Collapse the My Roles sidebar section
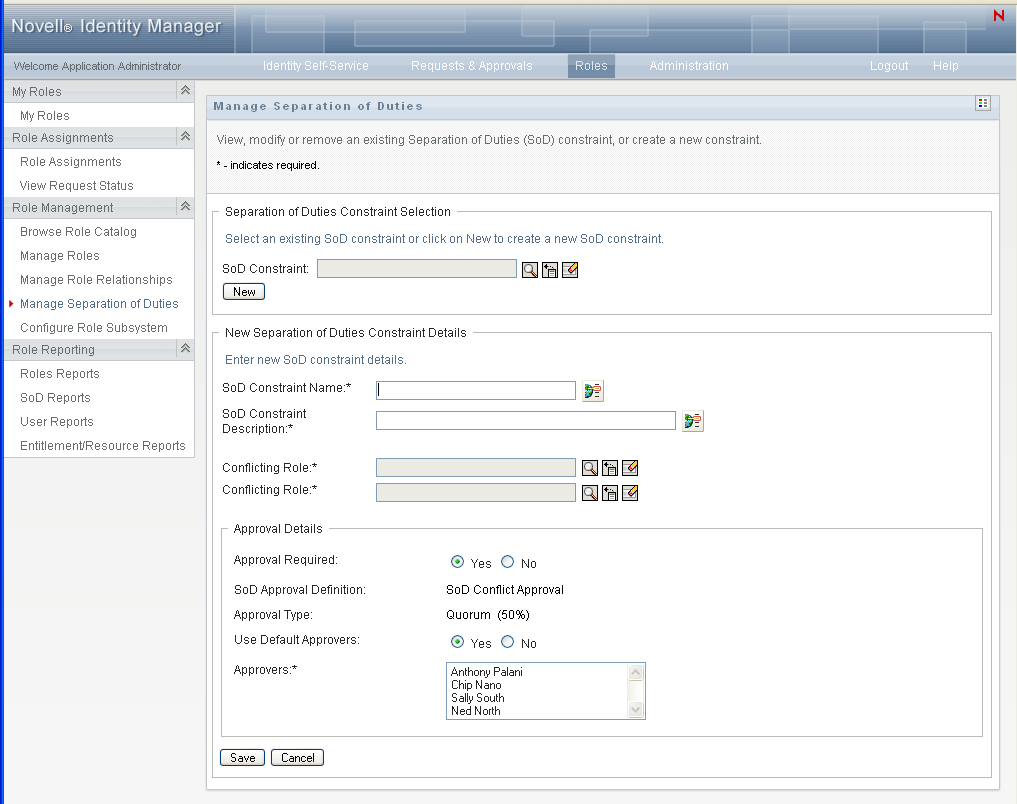The height and width of the screenshot is (804, 1017). point(185,90)
